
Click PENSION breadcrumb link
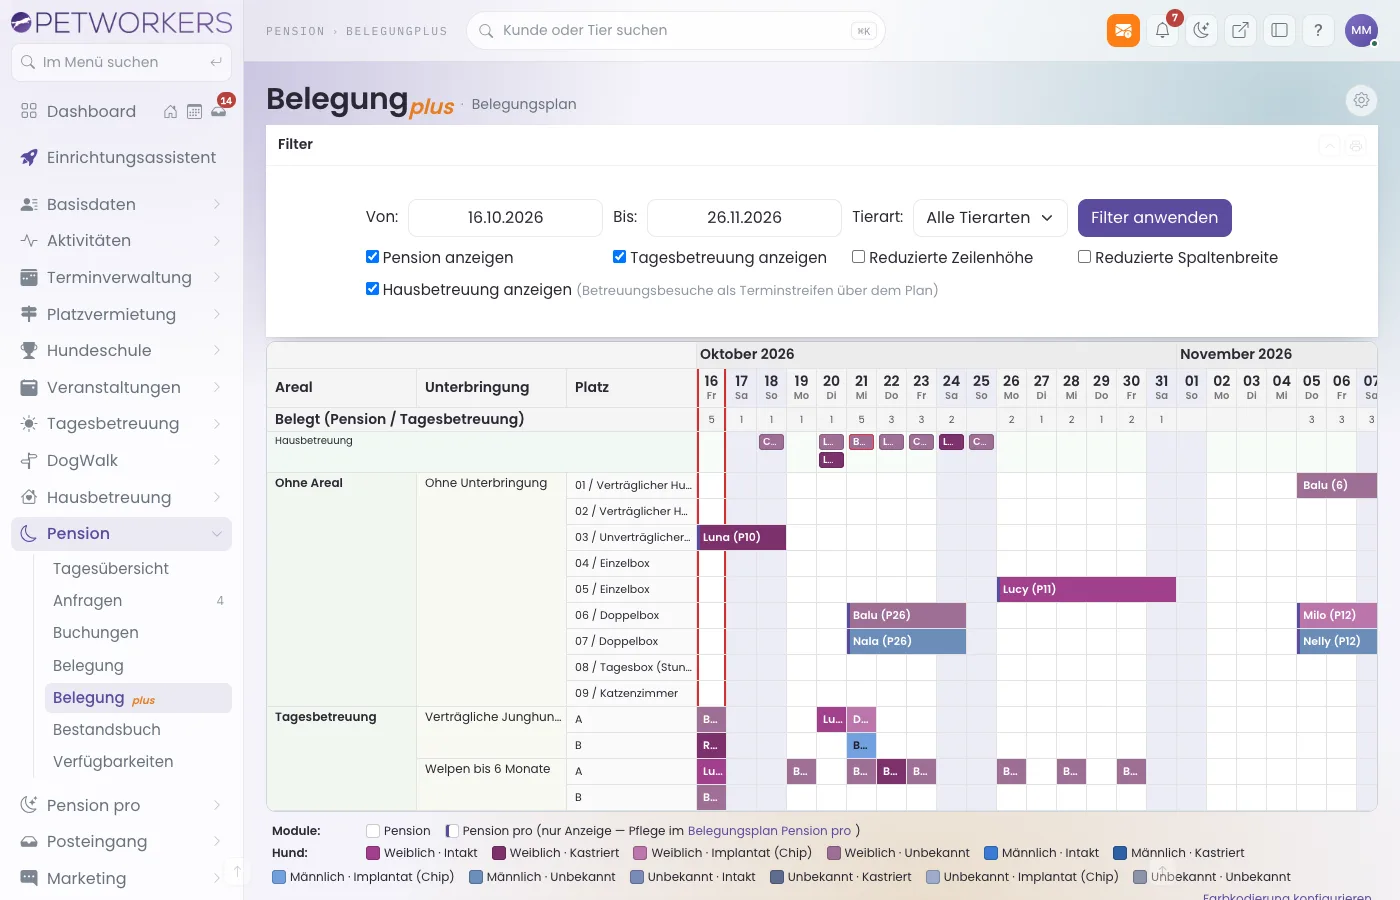(x=295, y=31)
